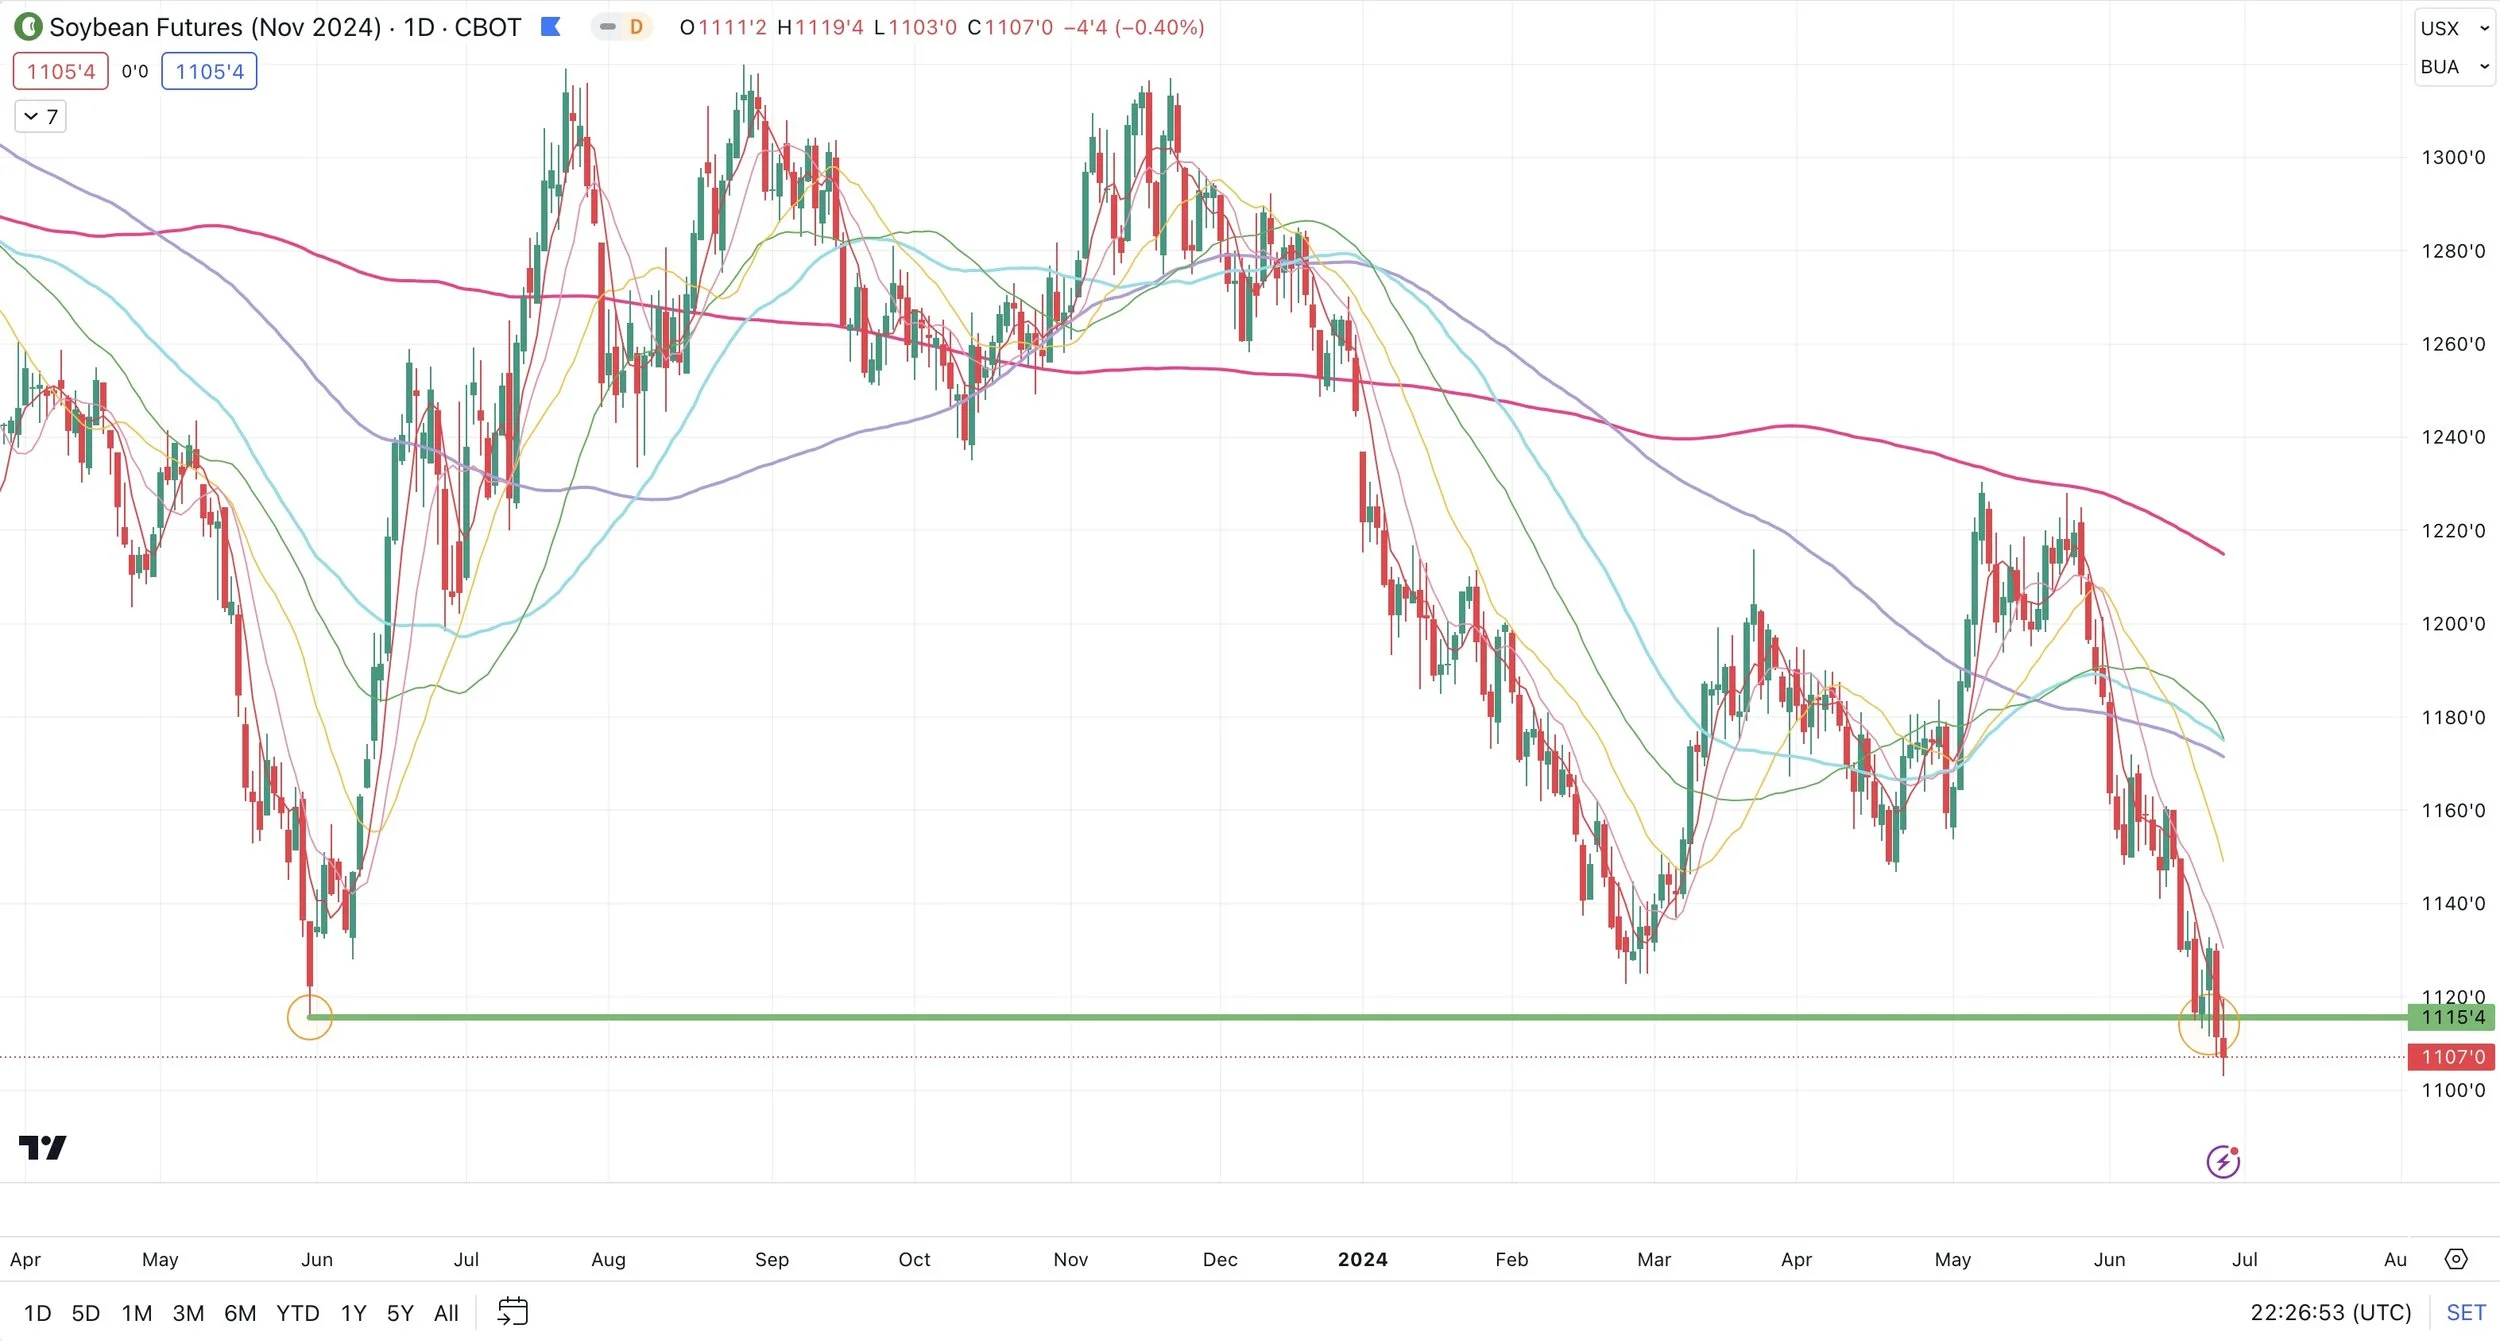2500x1341 pixels.
Task: Expand the 7 indicators legend chevron
Action: click(x=31, y=117)
